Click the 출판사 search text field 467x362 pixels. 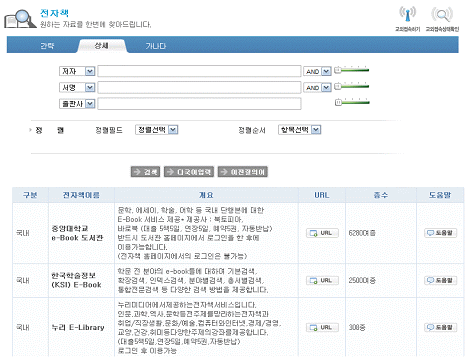(x=199, y=104)
